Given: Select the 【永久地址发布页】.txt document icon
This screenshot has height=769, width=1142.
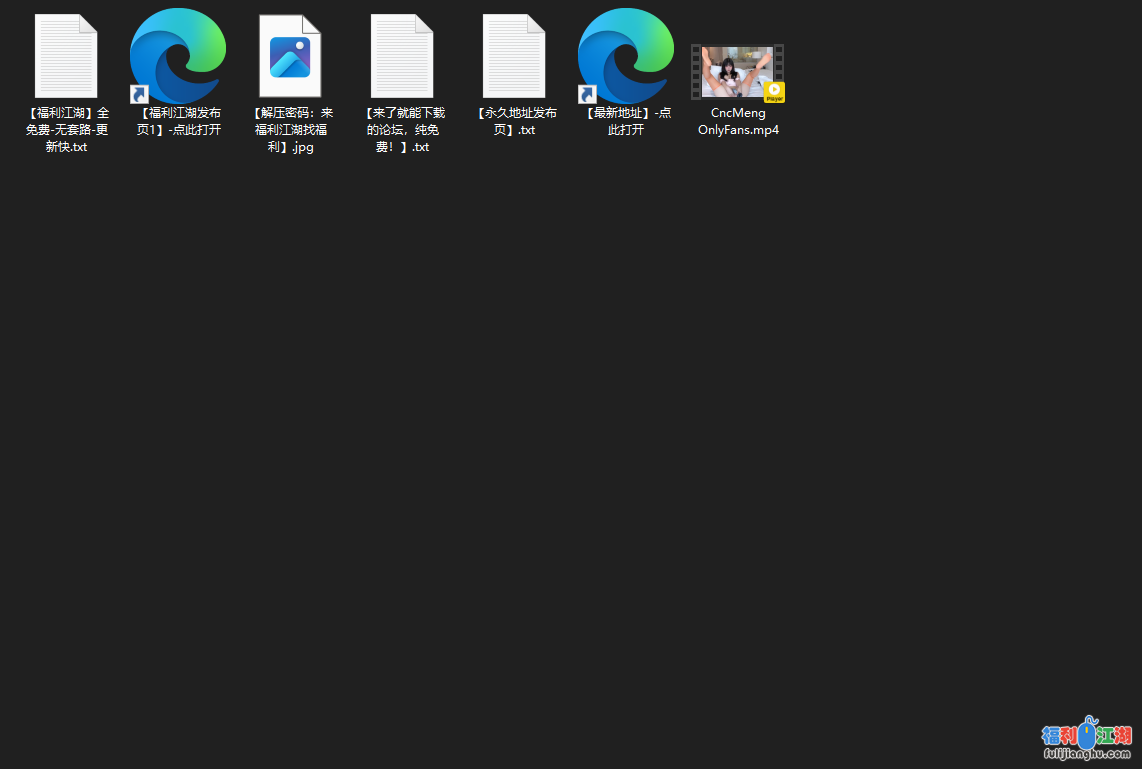Looking at the screenshot, I should tap(514, 56).
